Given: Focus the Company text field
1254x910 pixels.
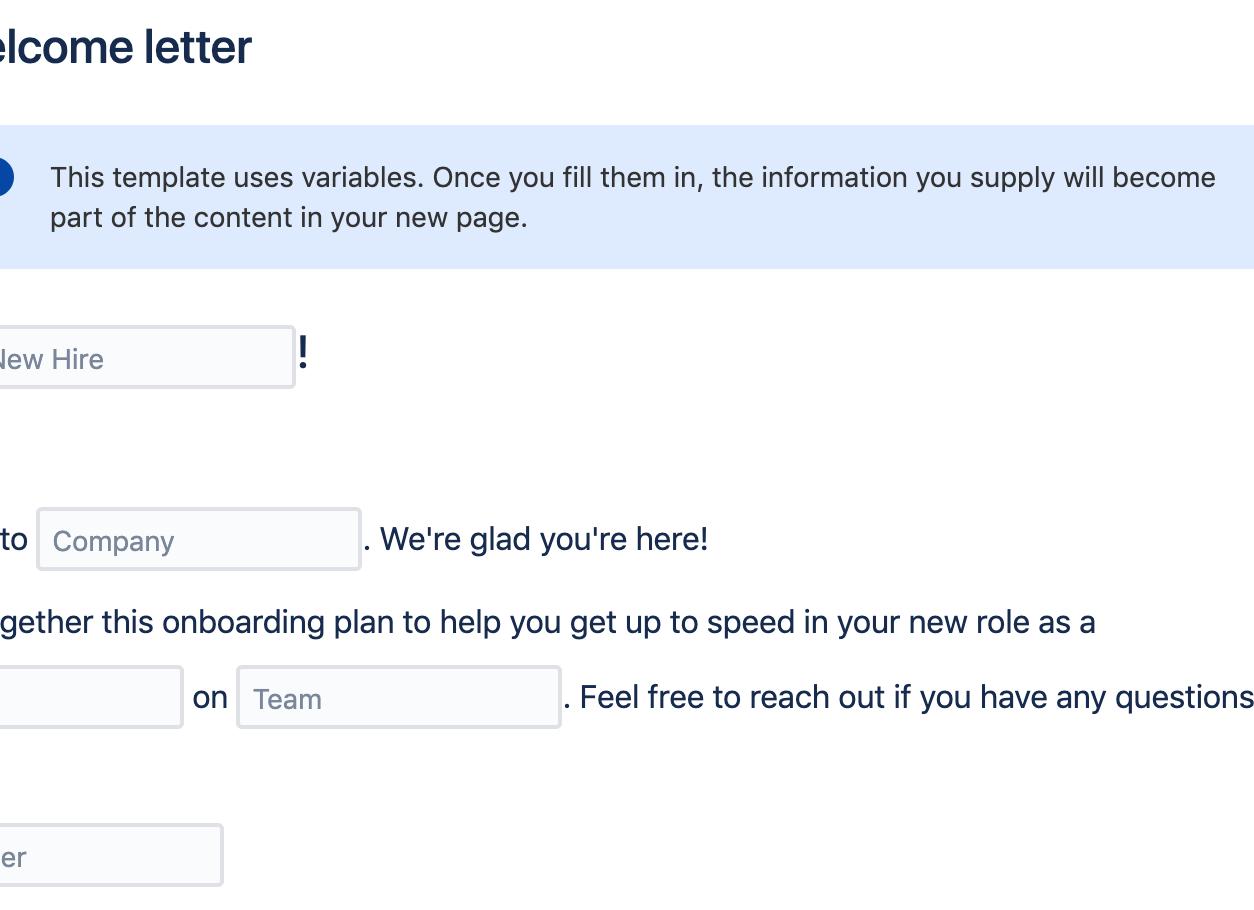Looking at the screenshot, I should pos(199,540).
